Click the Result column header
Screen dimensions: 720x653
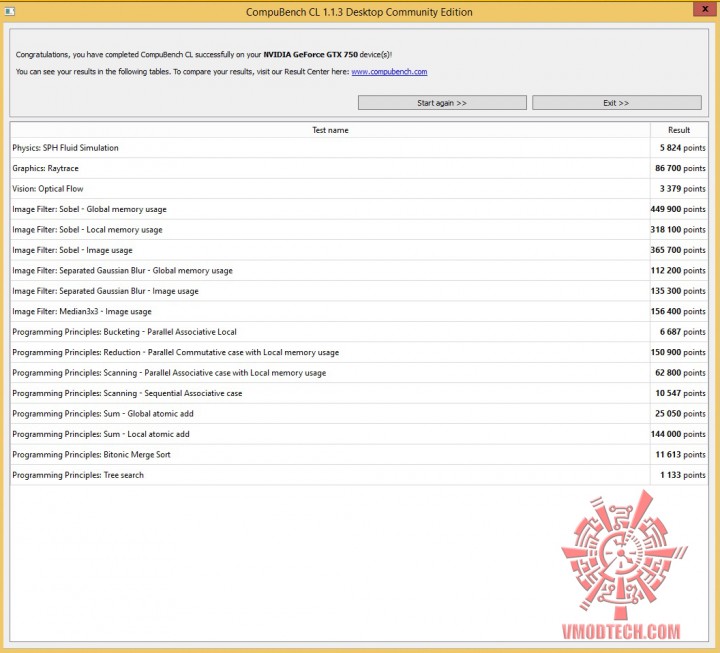click(x=679, y=130)
